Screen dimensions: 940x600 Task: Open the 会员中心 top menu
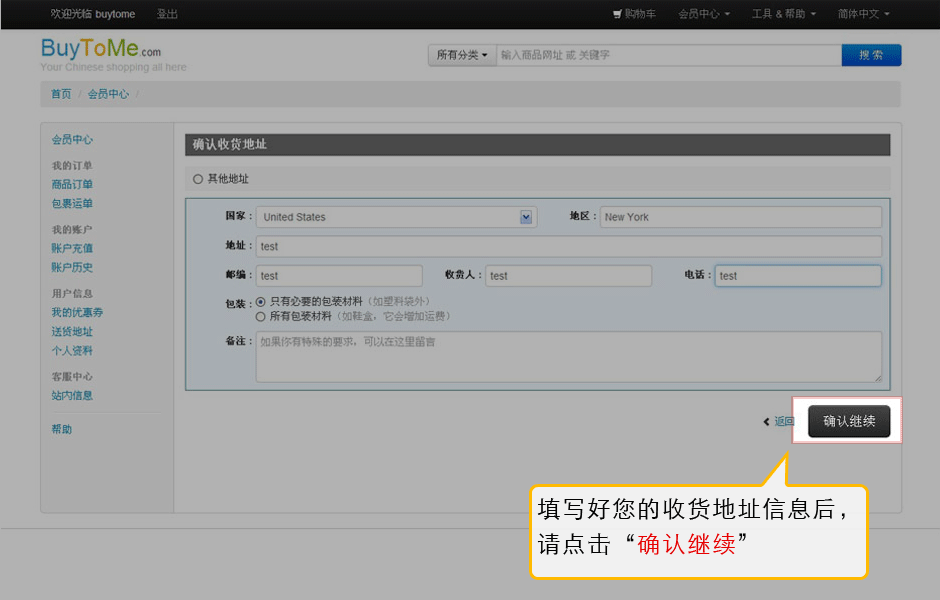[703, 14]
